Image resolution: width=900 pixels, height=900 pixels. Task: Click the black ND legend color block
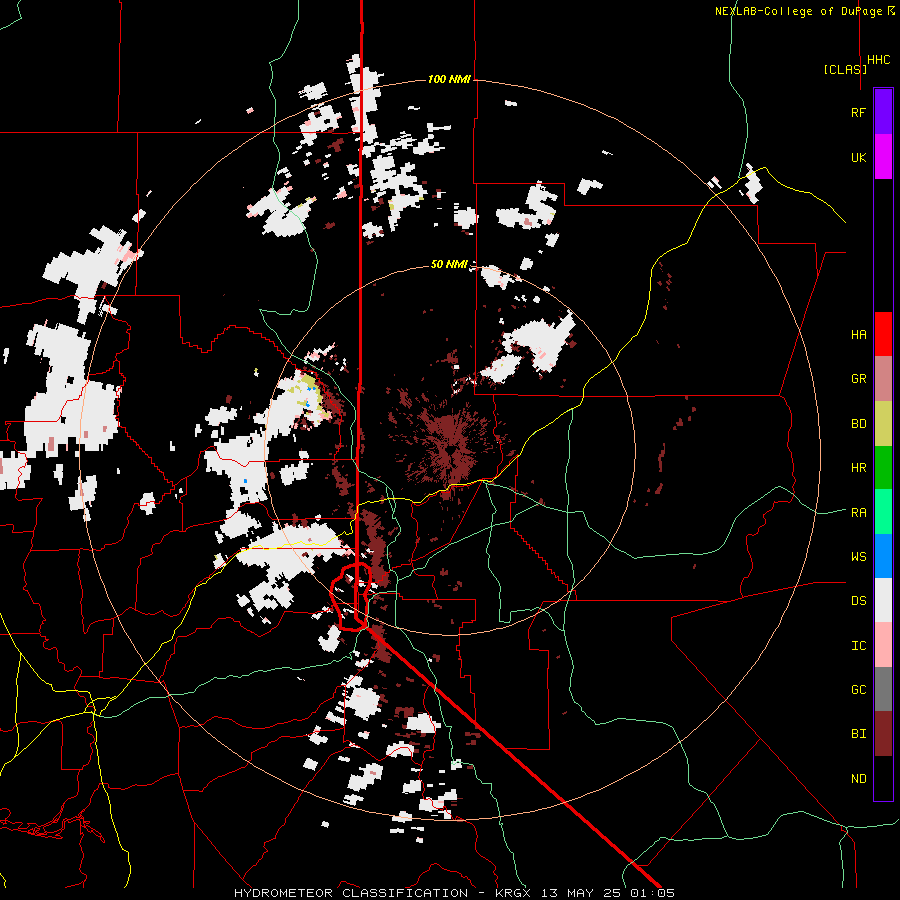click(883, 778)
